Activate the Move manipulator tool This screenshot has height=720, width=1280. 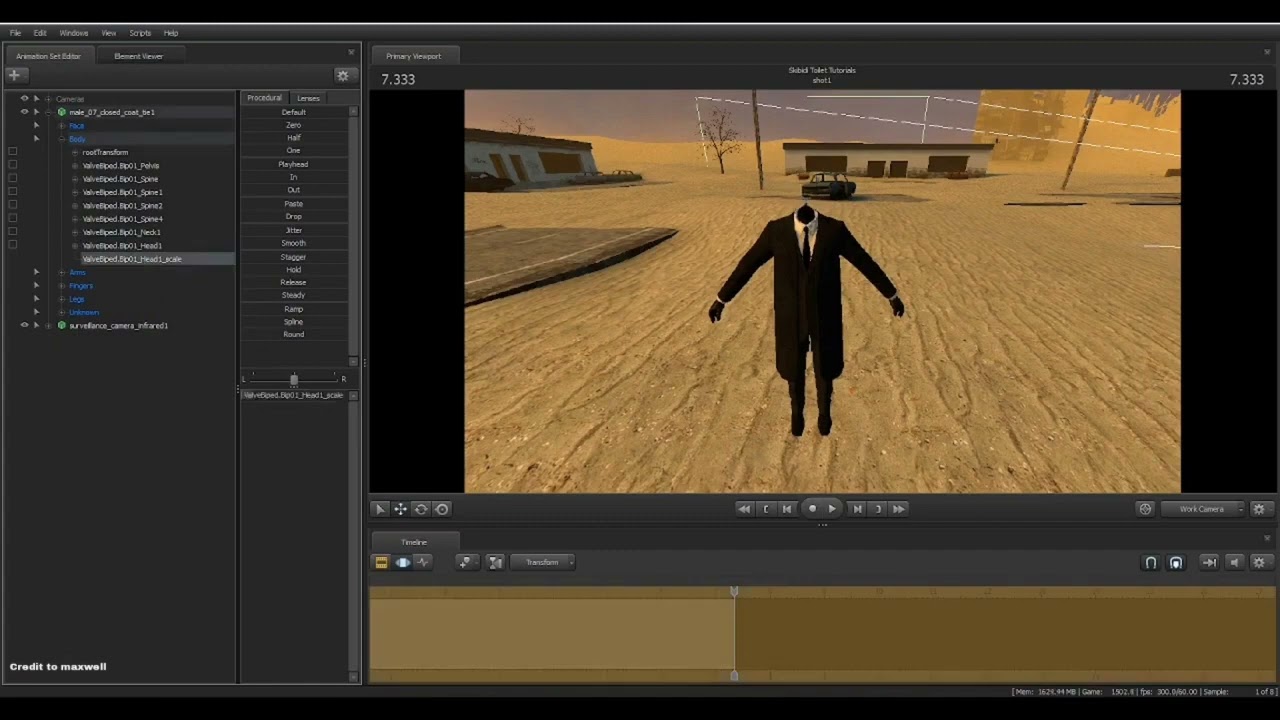pos(400,509)
